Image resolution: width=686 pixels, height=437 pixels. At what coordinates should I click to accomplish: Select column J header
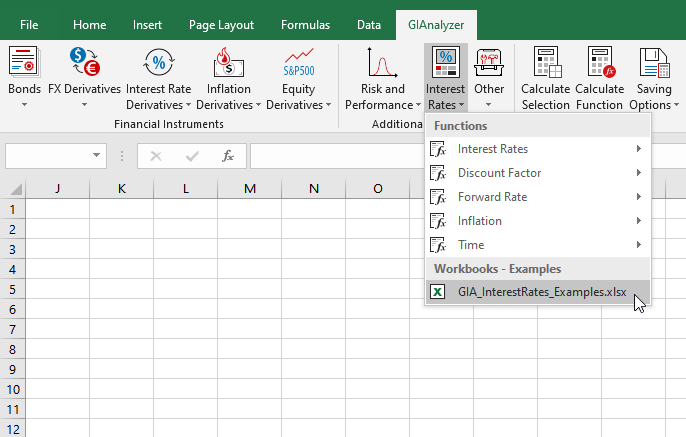click(x=57, y=189)
